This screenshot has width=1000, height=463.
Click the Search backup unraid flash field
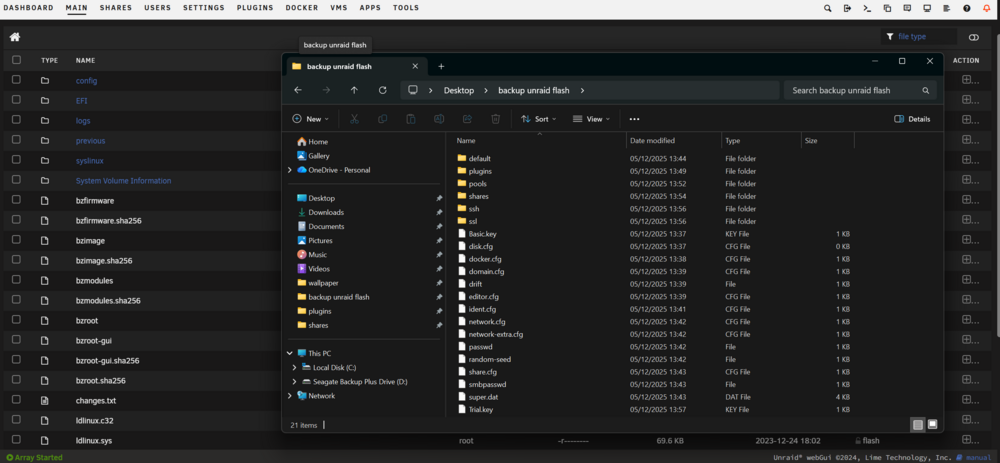pos(860,91)
